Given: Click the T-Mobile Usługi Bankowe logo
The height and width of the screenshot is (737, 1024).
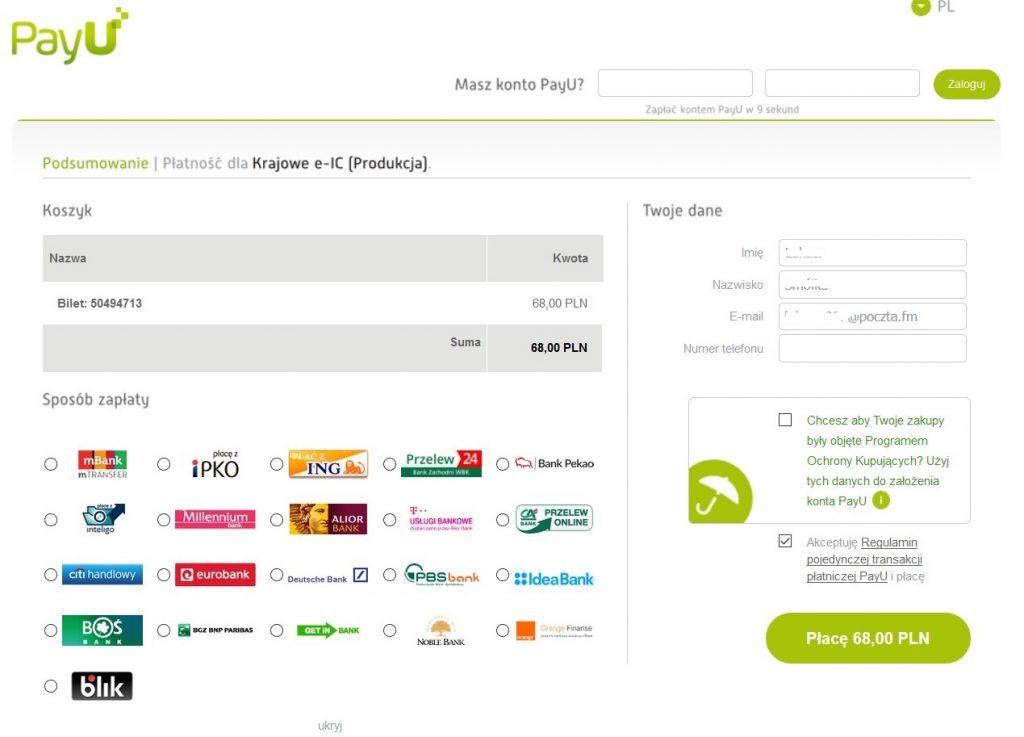Looking at the screenshot, I should pyautogui.click(x=441, y=519).
